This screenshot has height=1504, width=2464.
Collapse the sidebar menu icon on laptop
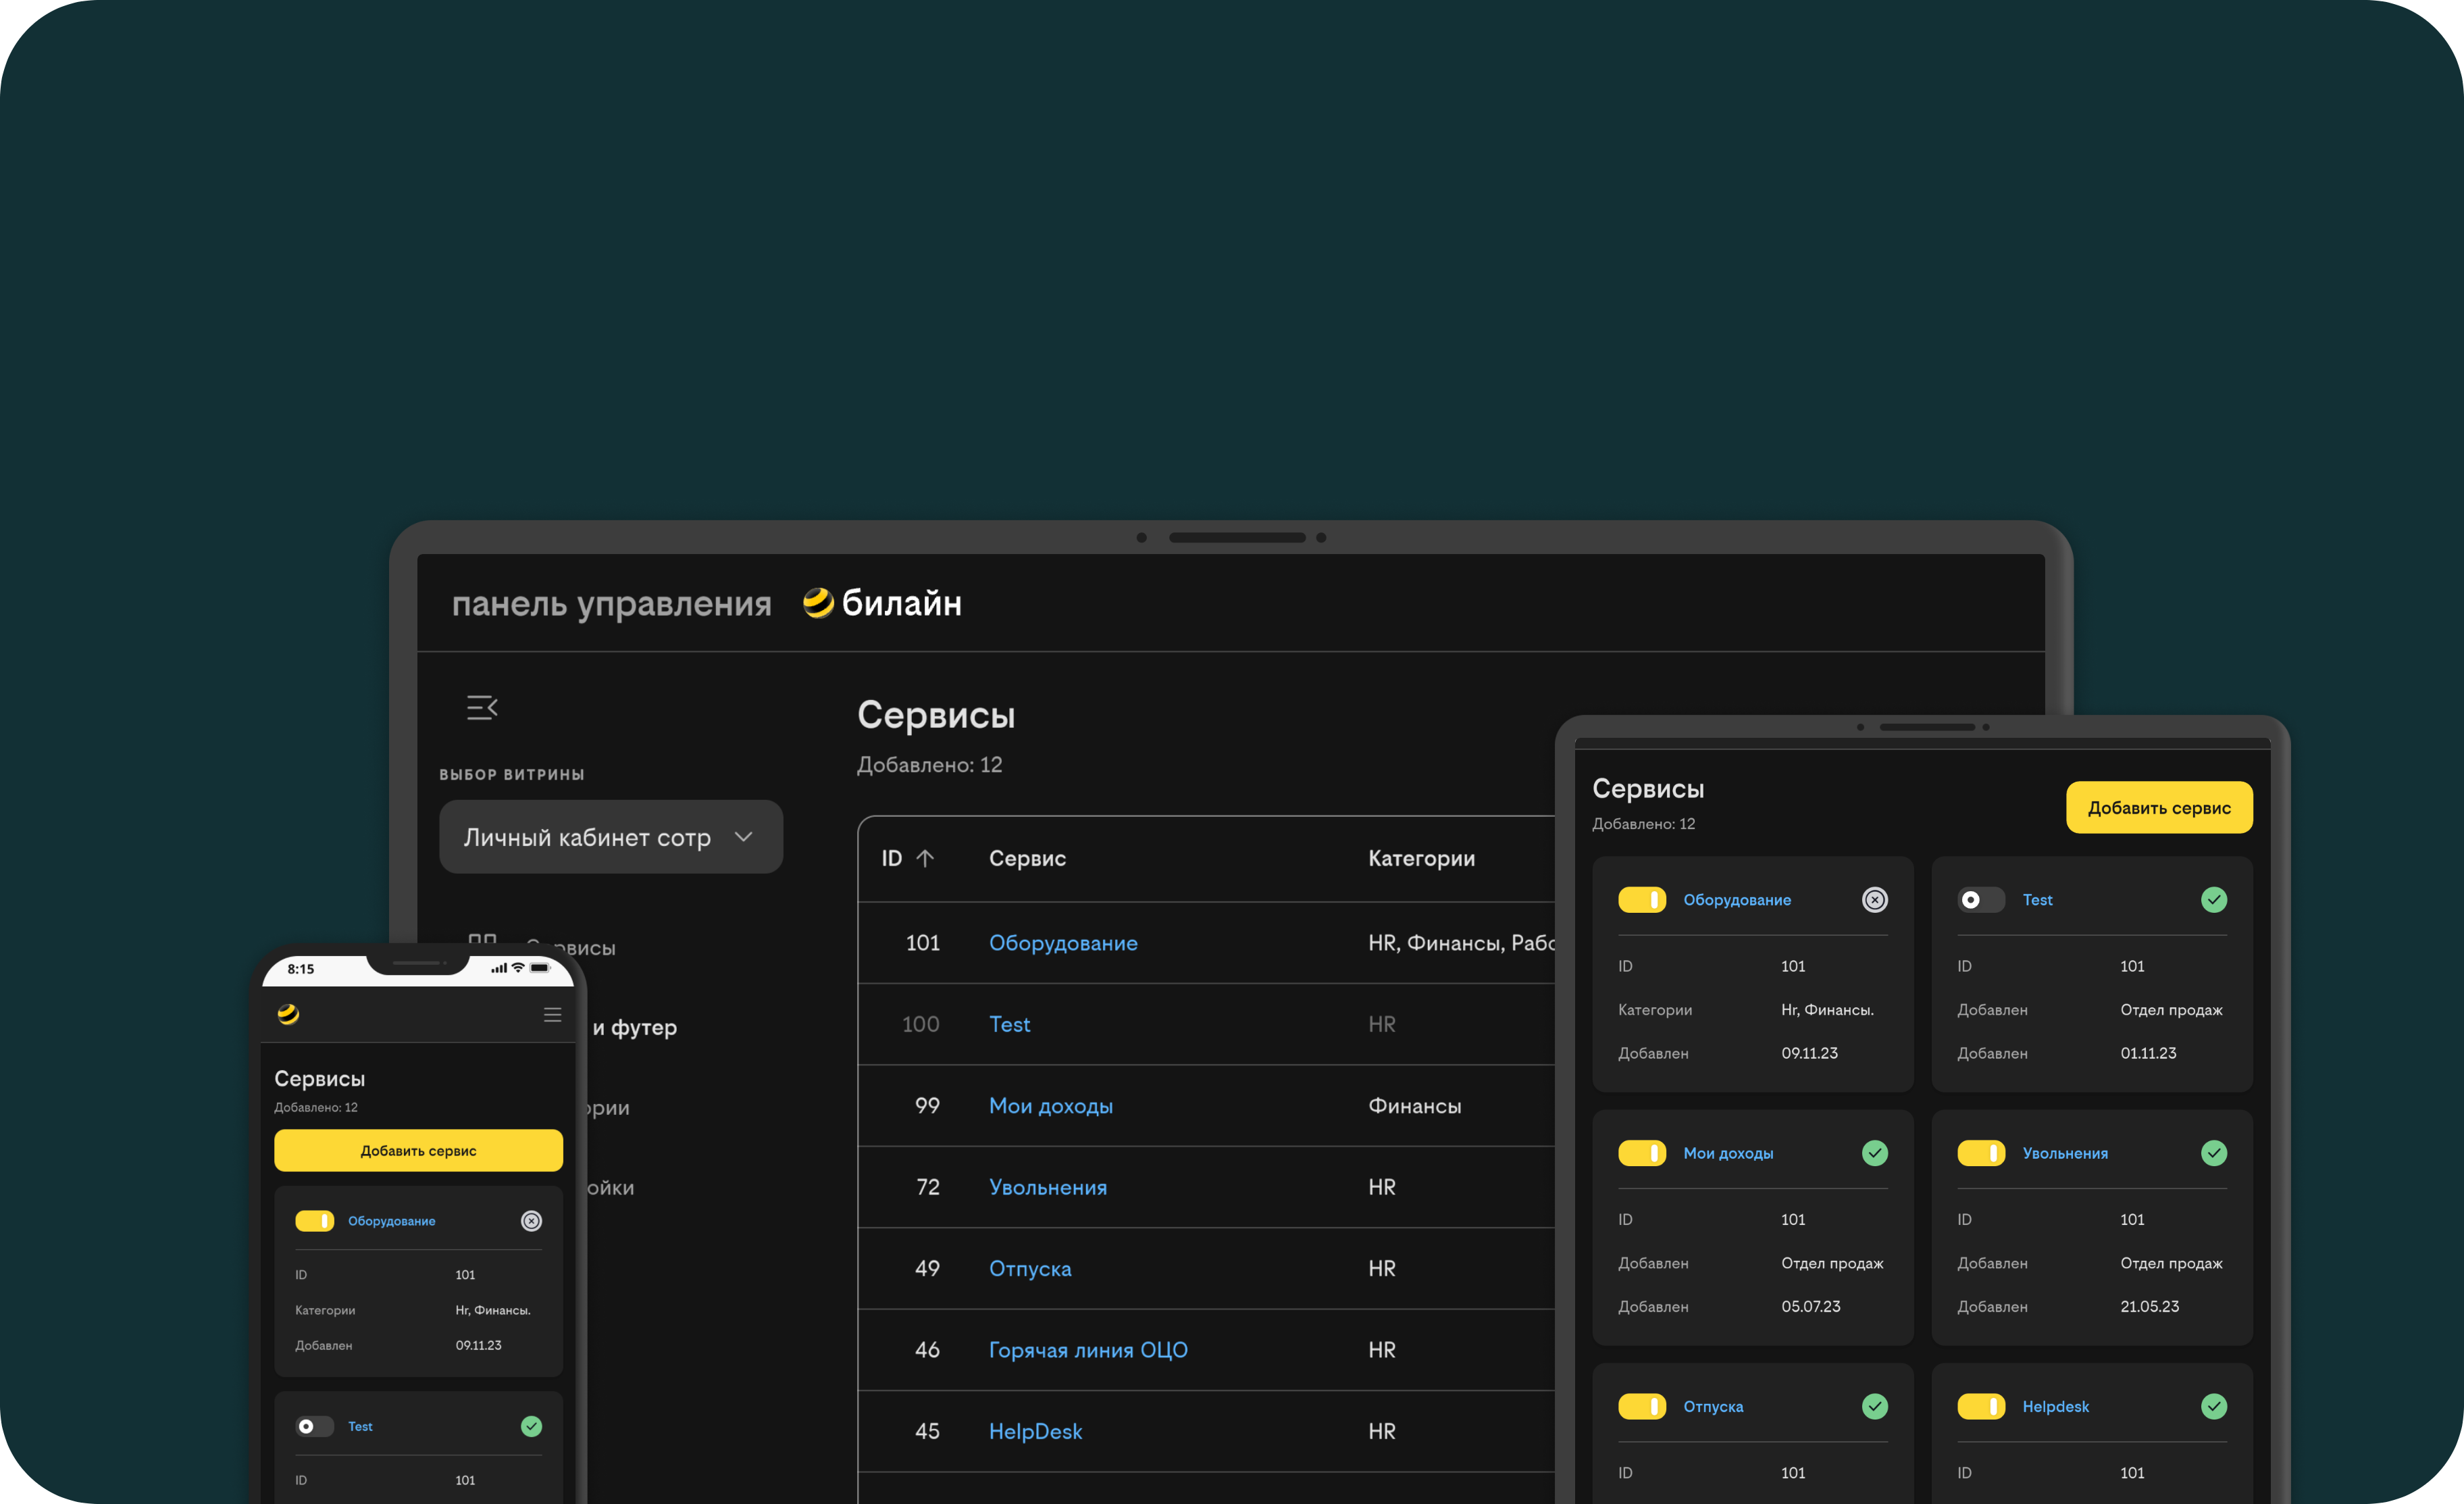click(482, 708)
